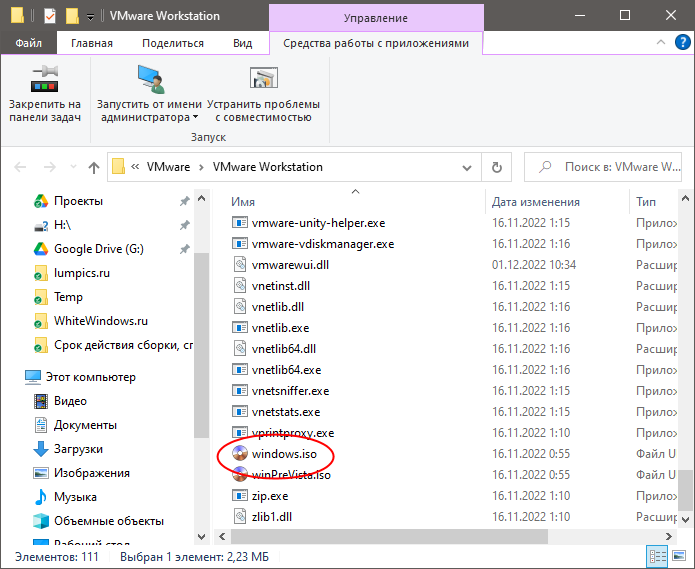The height and width of the screenshot is (569, 695).
Task: Click navigation pane scroll down arrow
Action: [201, 537]
